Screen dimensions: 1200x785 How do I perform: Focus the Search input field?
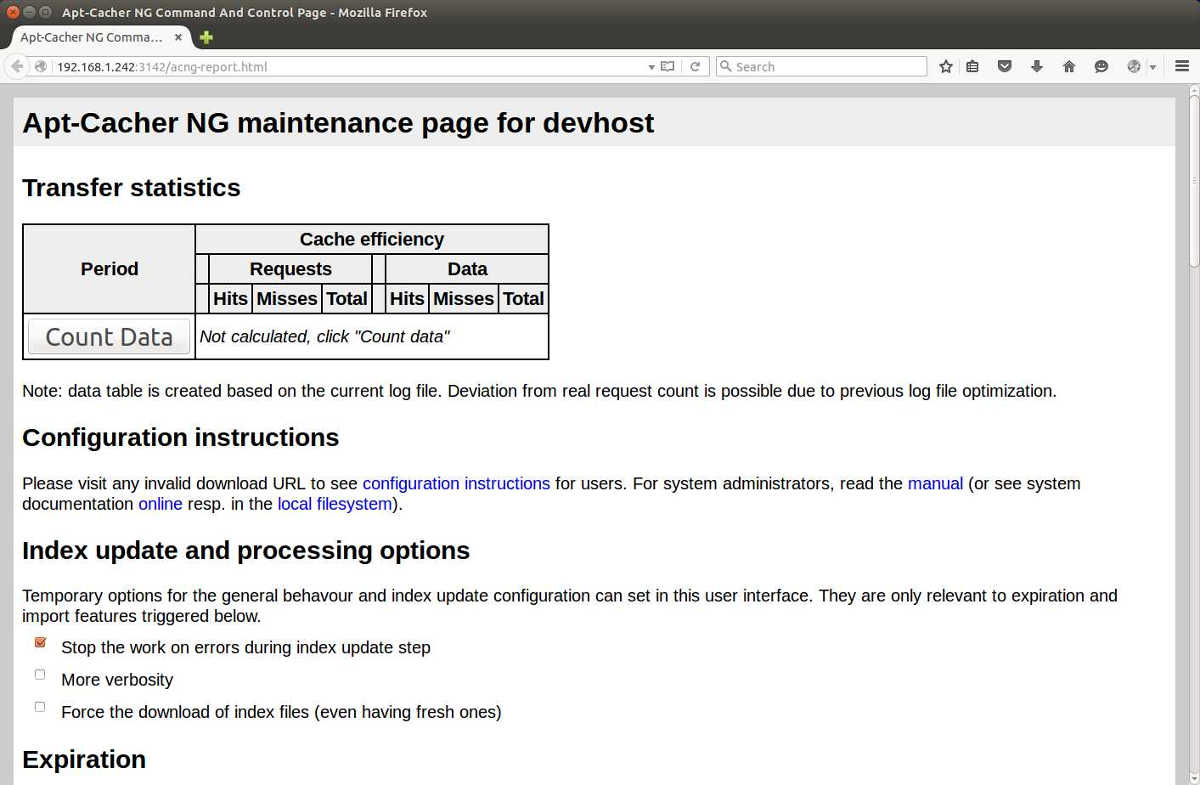click(822, 67)
